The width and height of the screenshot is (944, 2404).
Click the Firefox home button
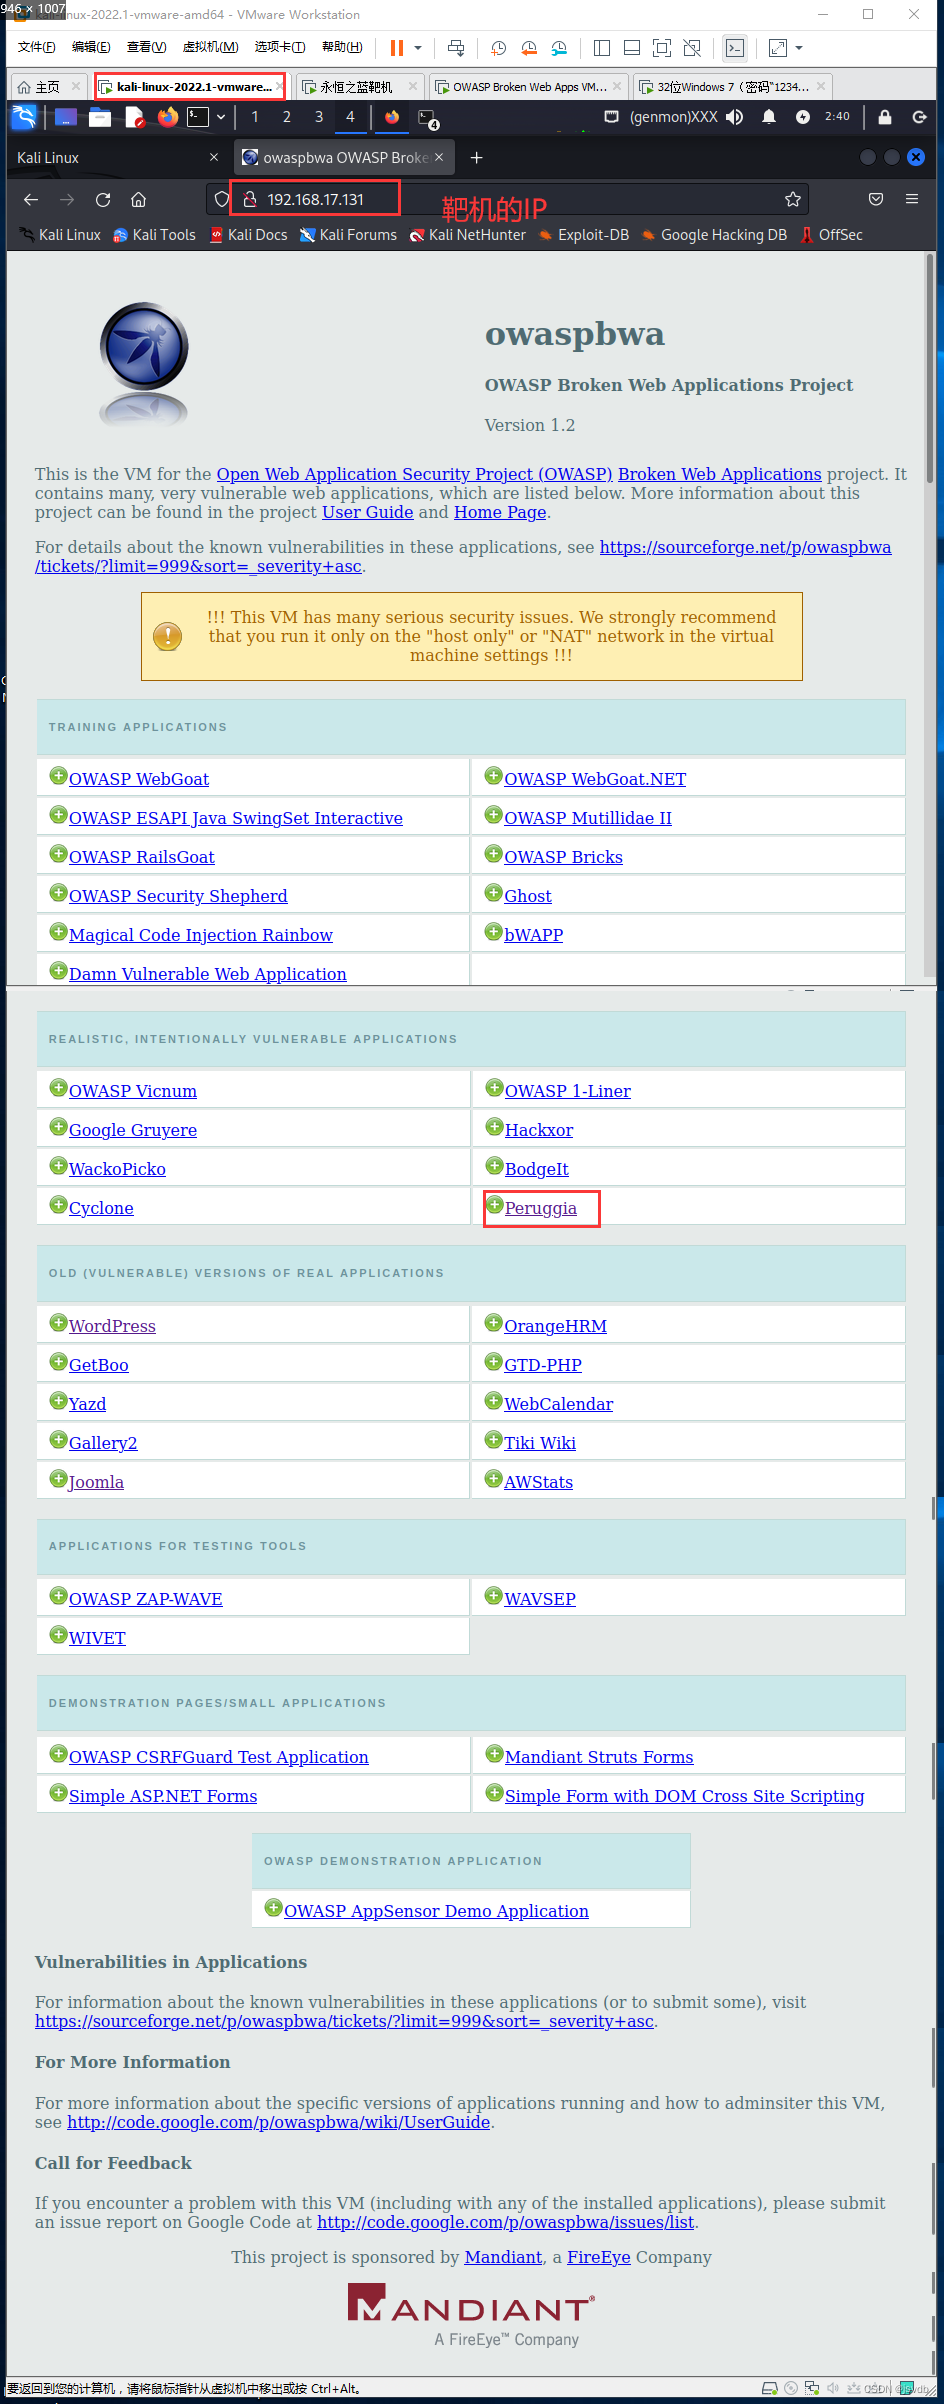tap(139, 199)
